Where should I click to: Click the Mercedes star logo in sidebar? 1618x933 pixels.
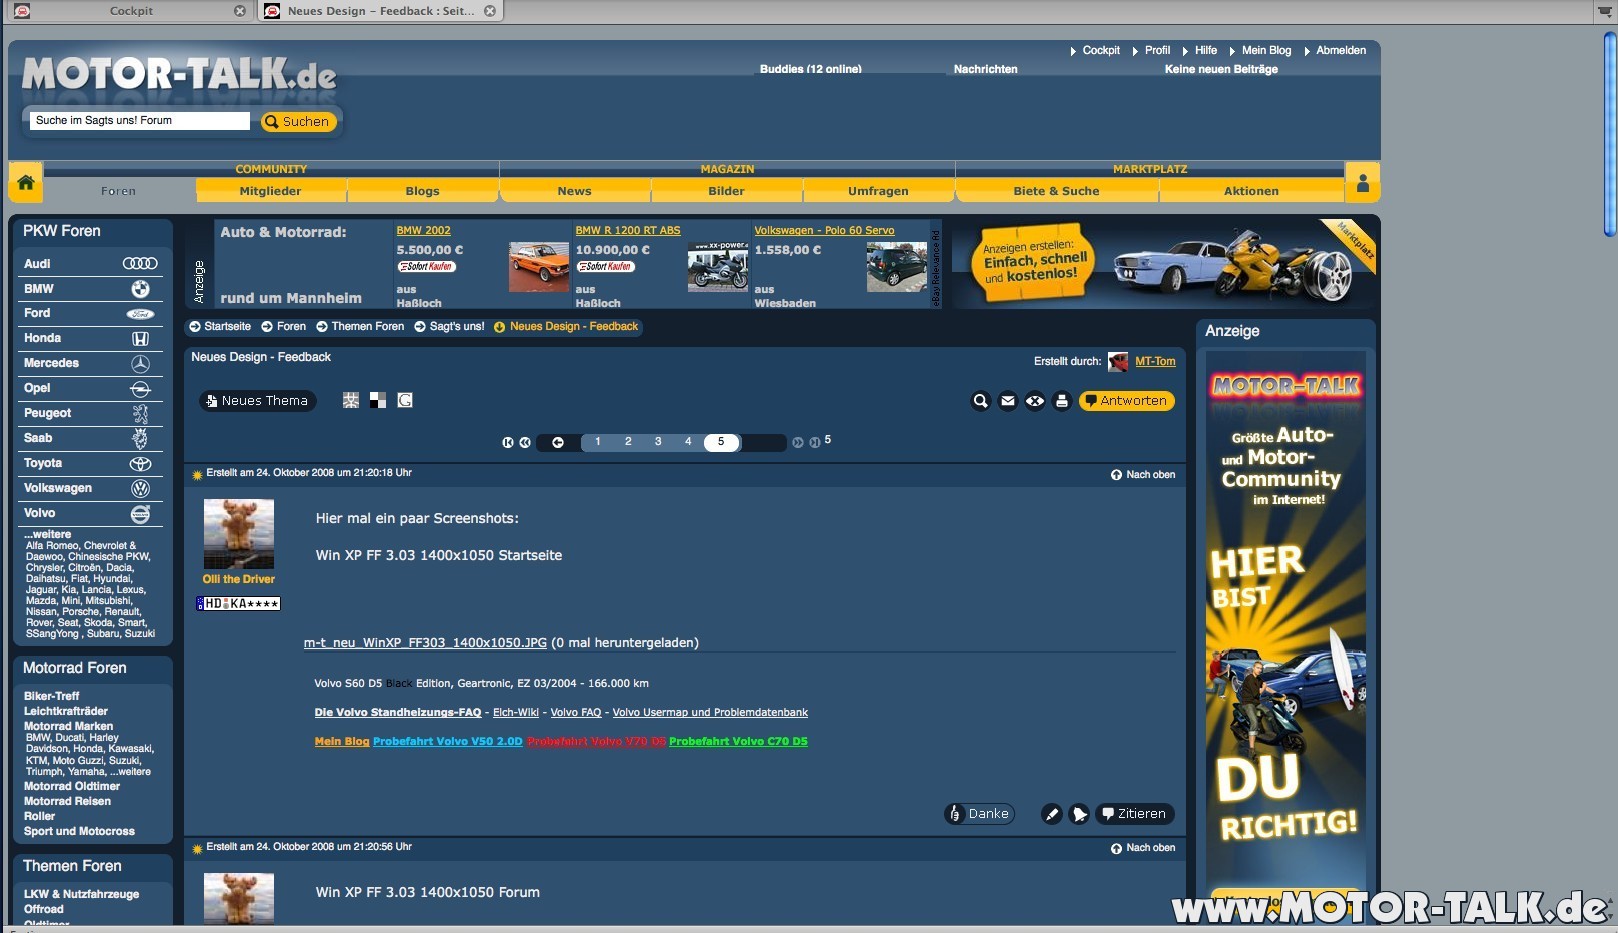pyautogui.click(x=140, y=363)
